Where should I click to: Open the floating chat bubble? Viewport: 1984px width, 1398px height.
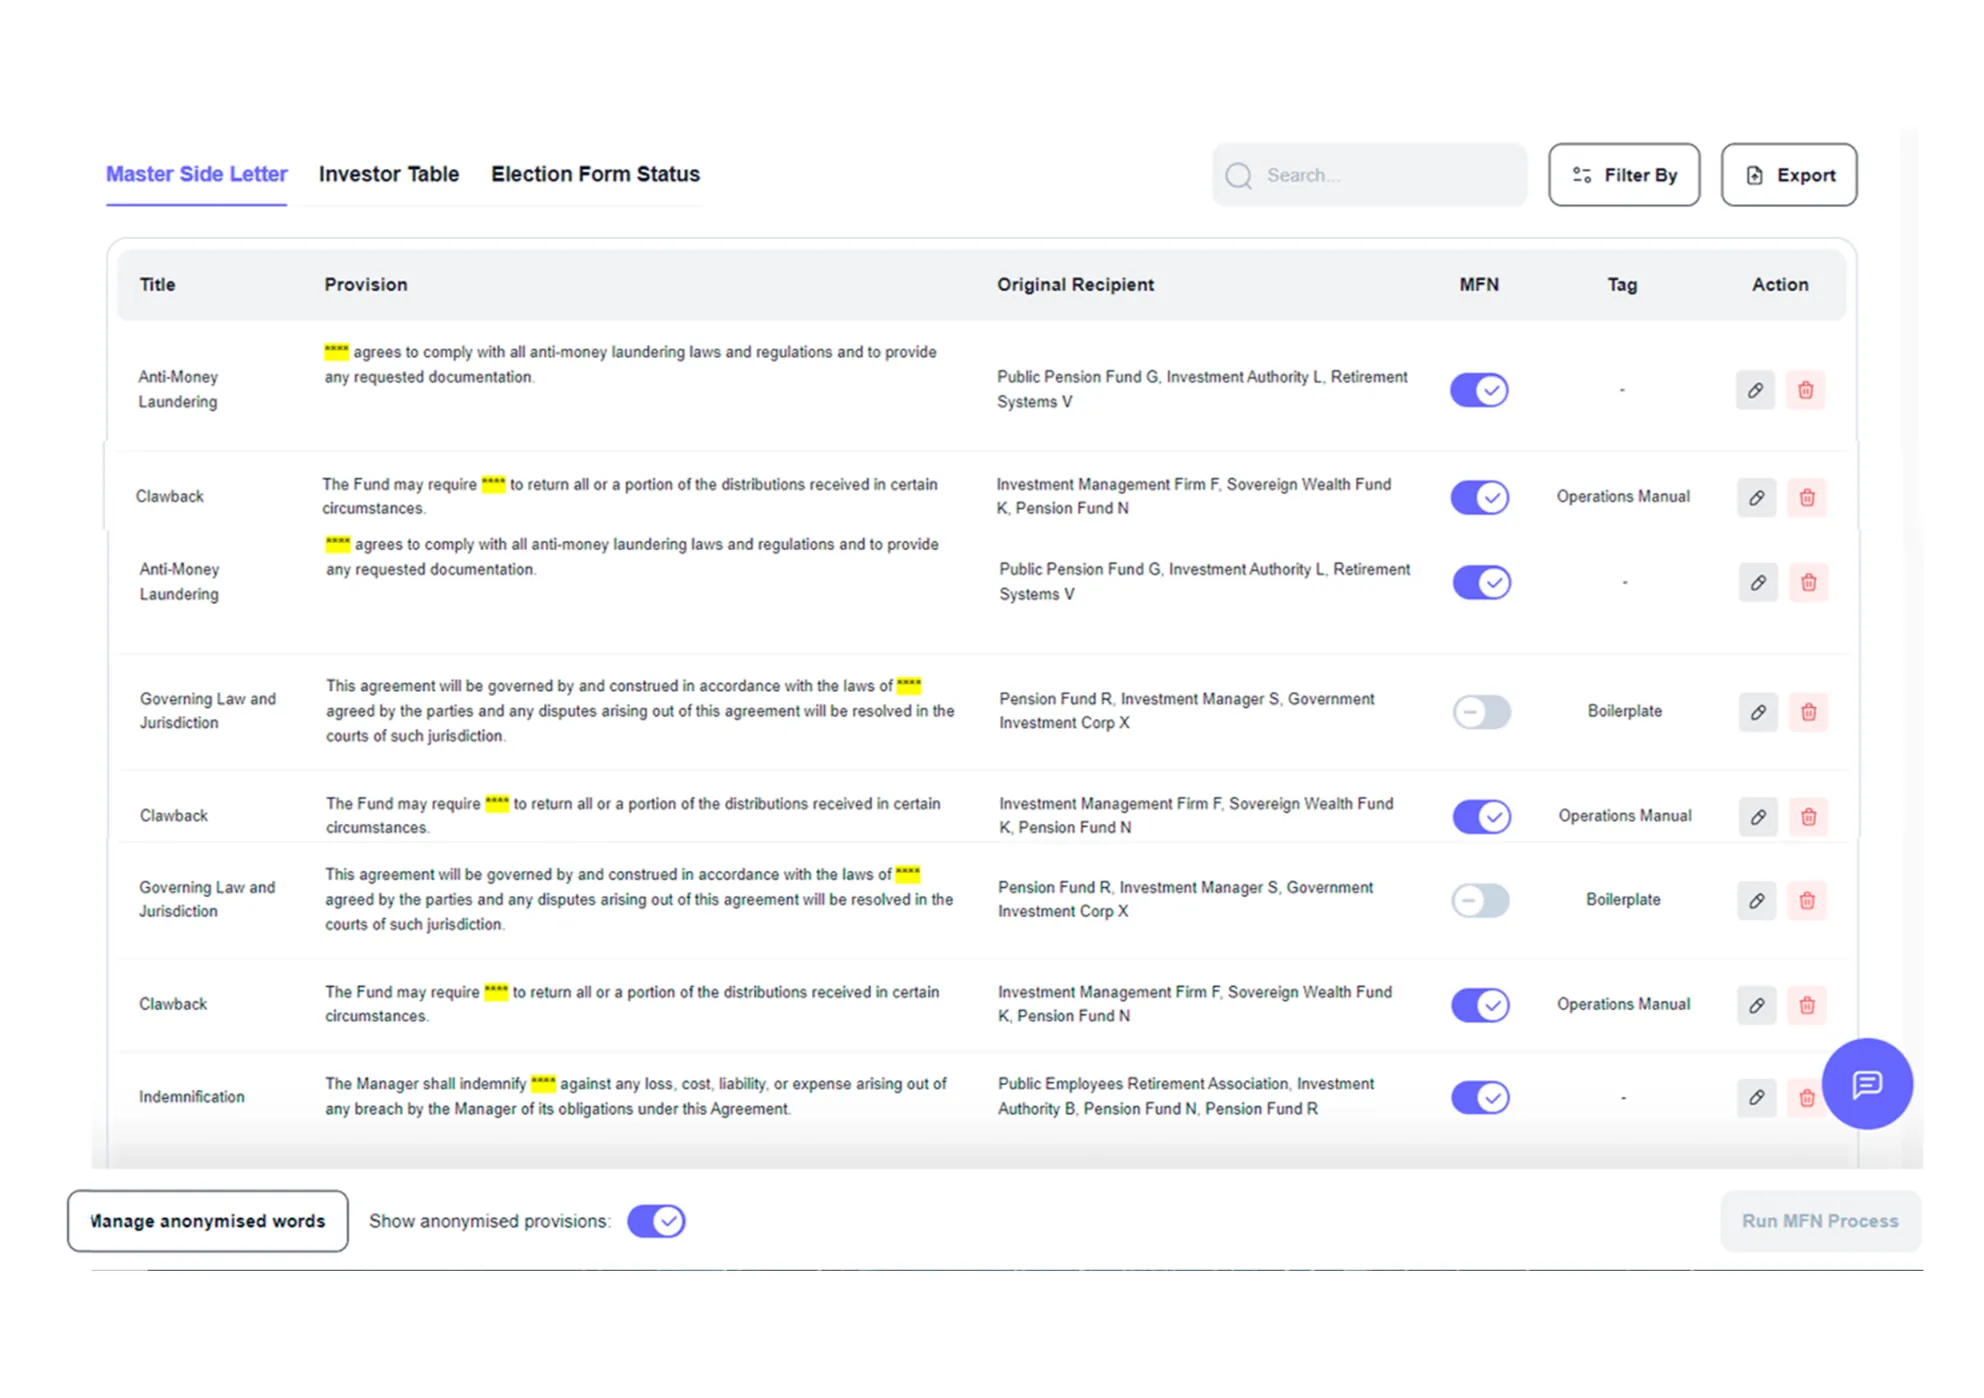tap(1867, 1084)
